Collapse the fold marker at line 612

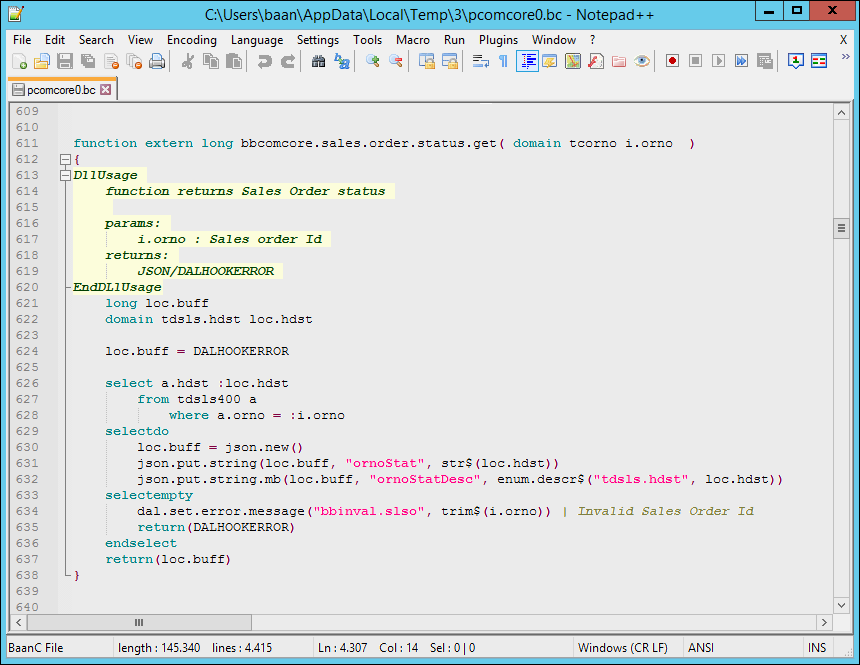point(65,159)
